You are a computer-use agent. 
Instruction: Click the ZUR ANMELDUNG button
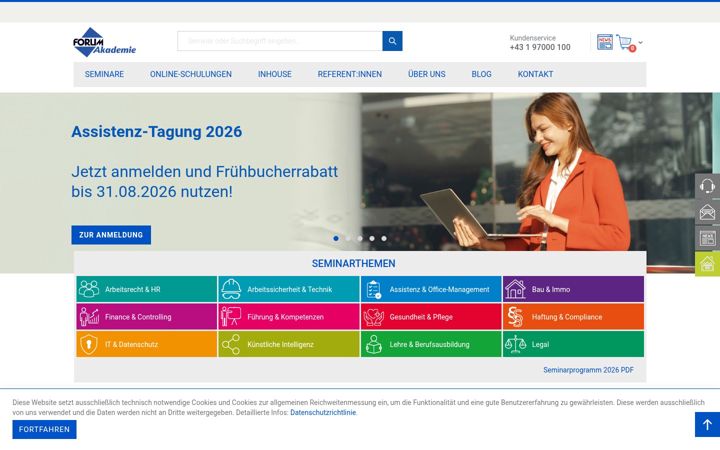[111, 235]
